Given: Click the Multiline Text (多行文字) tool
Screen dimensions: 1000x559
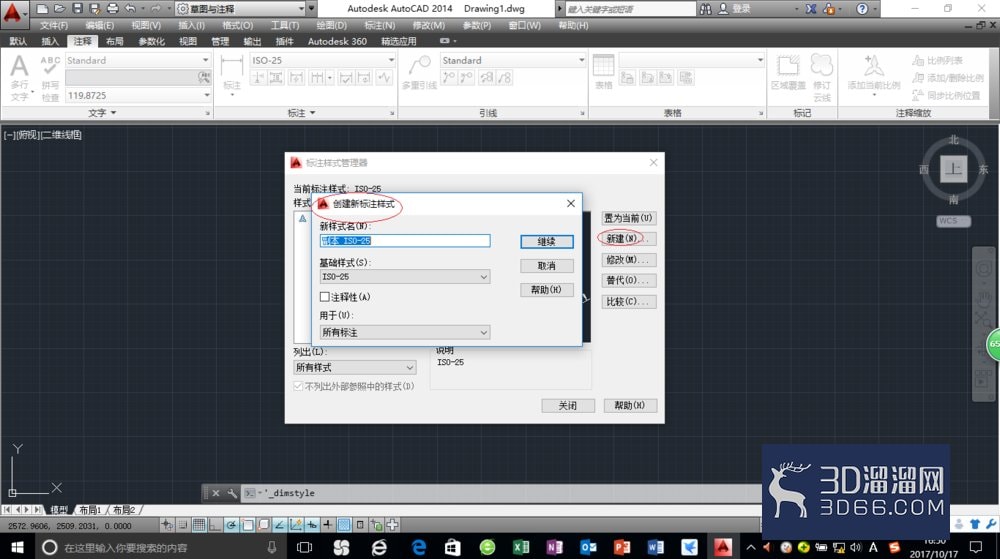Looking at the screenshot, I should [x=20, y=78].
